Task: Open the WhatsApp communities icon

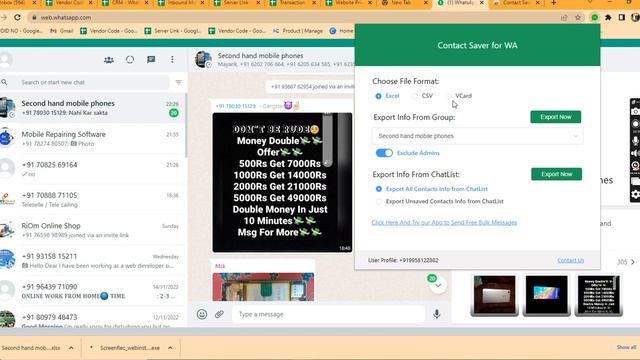Action: [x=109, y=60]
